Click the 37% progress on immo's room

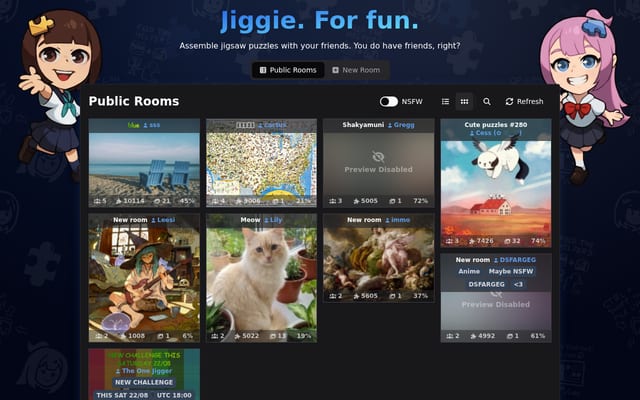click(x=420, y=296)
